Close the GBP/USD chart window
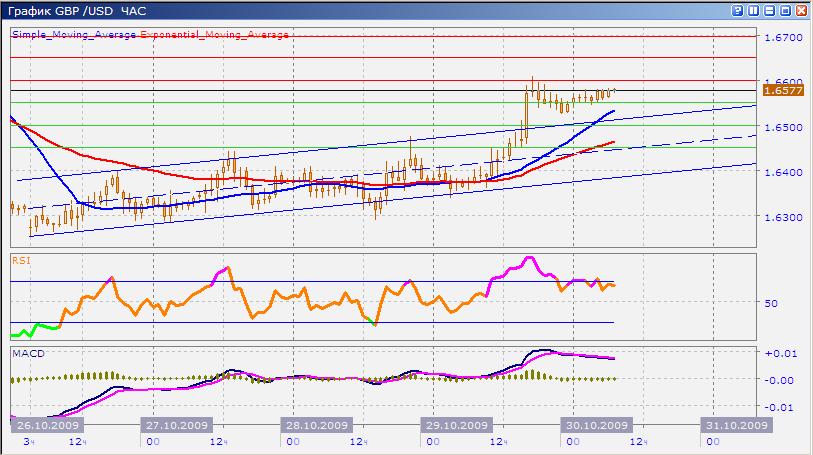 802,10
